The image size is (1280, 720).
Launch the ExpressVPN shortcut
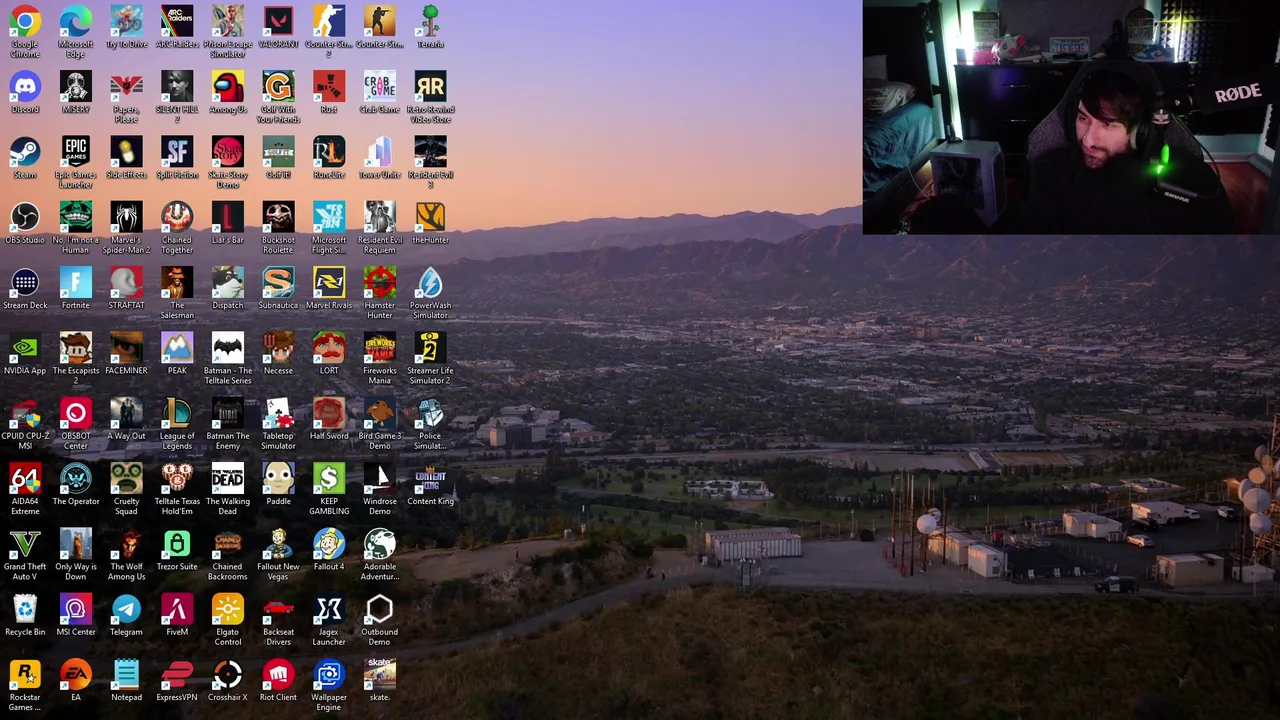pos(177,675)
